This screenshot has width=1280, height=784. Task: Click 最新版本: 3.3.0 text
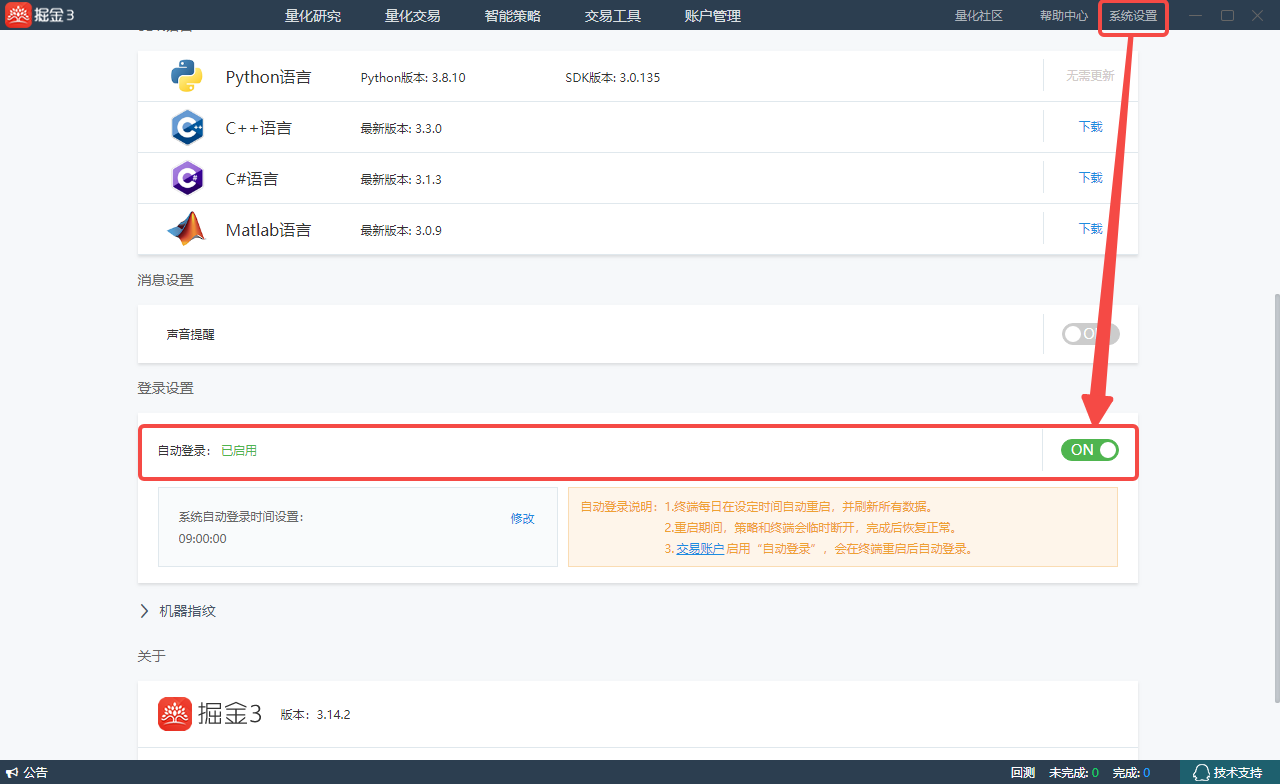click(401, 128)
